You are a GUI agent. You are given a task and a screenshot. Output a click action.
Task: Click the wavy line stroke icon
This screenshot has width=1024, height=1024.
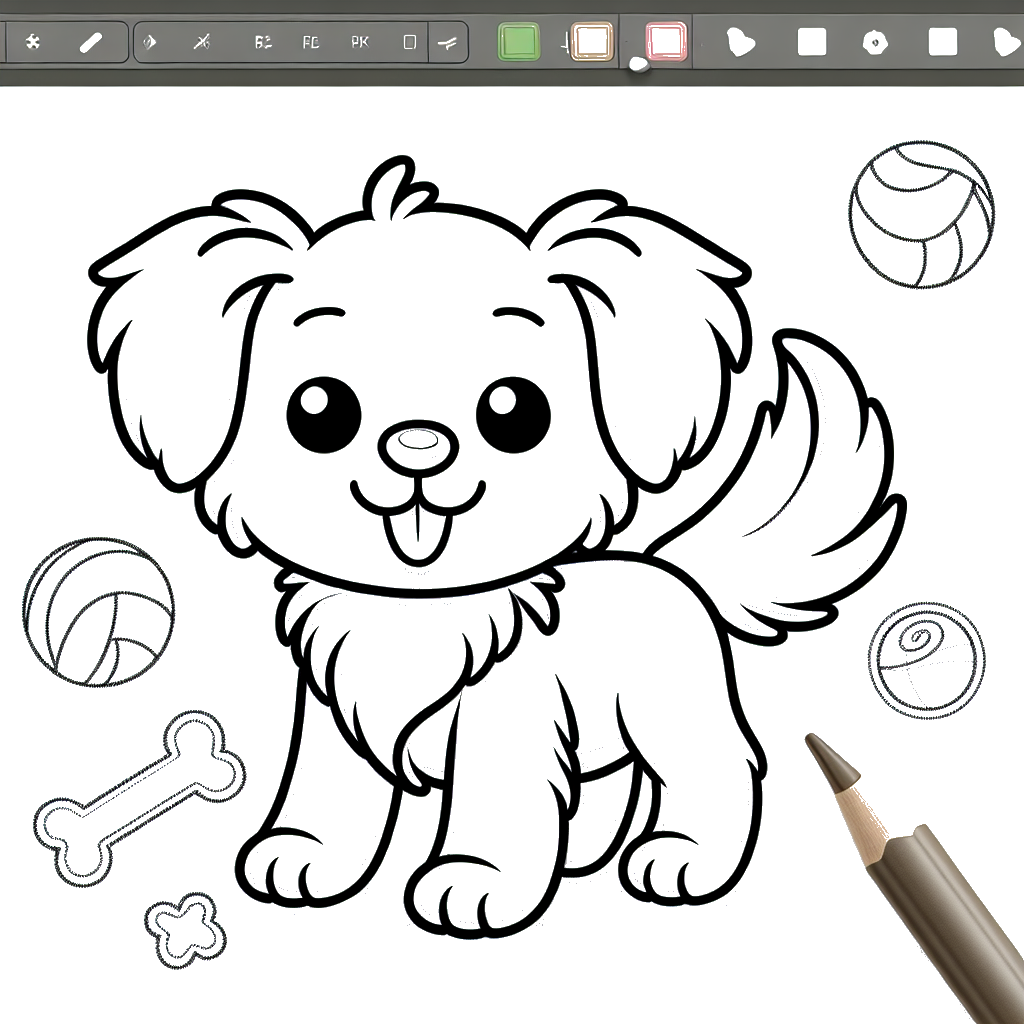(x=447, y=43)
